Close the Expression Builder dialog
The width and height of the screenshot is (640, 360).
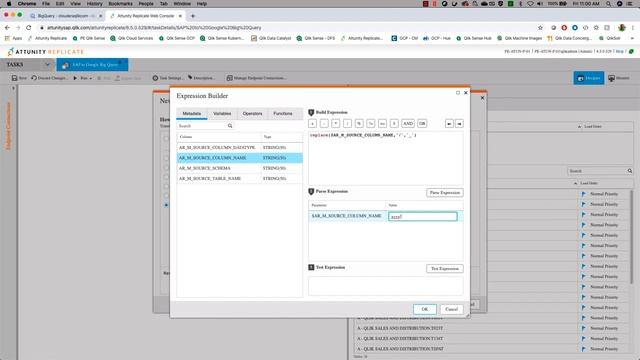click(466, 93)
